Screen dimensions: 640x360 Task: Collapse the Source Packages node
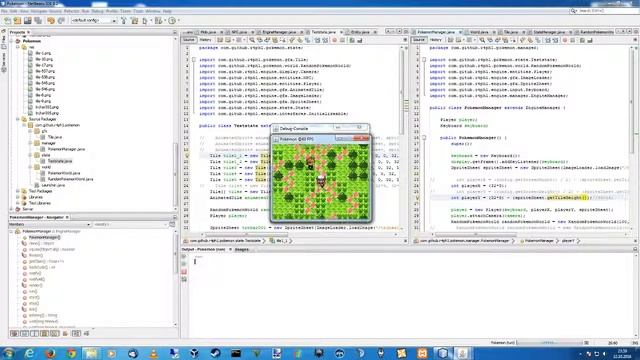click(x=18, y=119)
